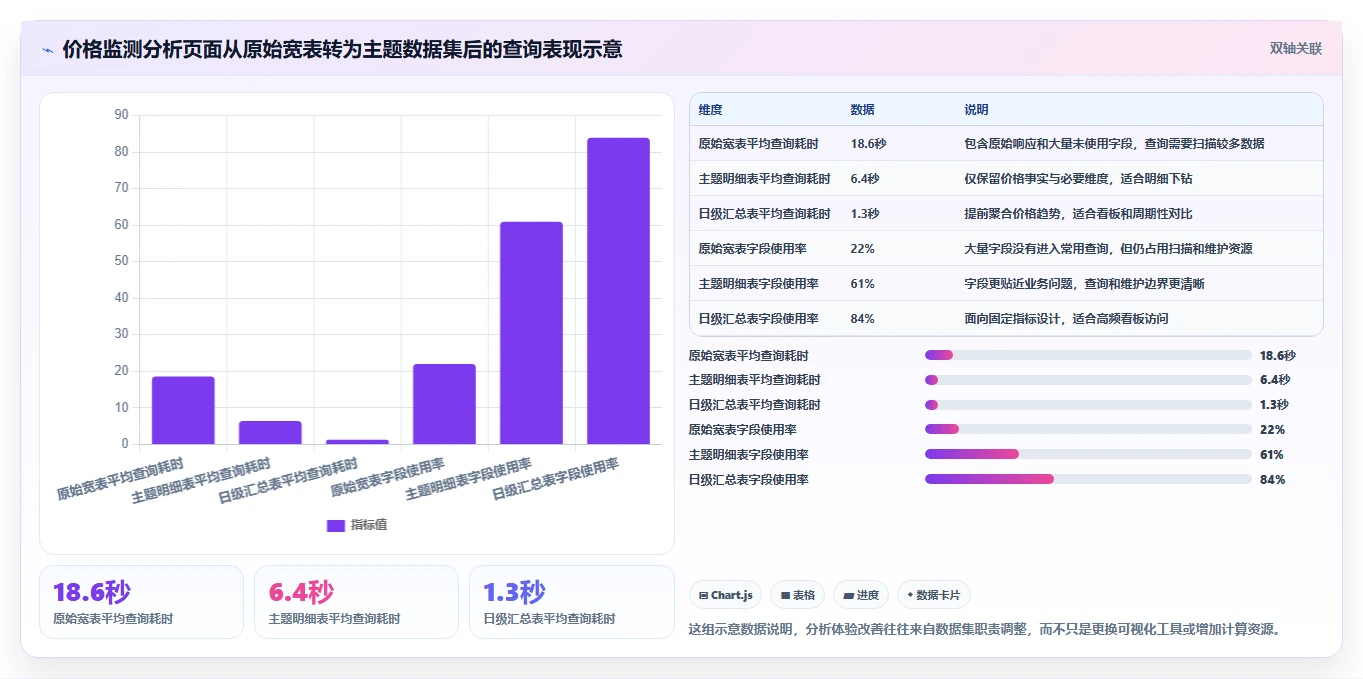Click the 日级汇总表字段使用率 progress bar

[x=1088, y=479]
